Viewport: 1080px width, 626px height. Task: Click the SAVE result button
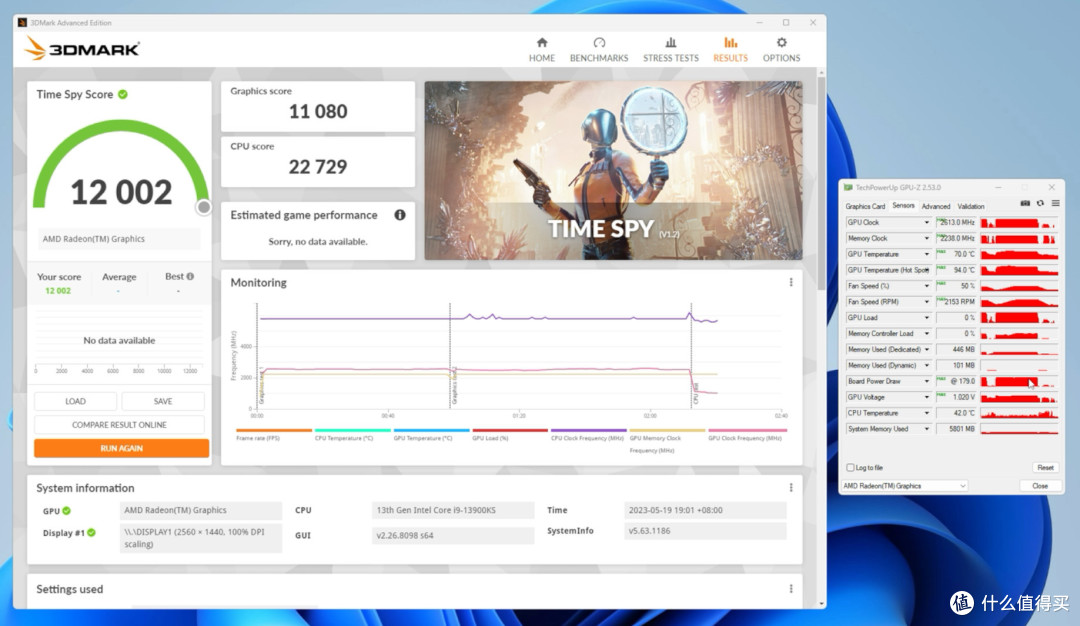(x=163, y=401)
